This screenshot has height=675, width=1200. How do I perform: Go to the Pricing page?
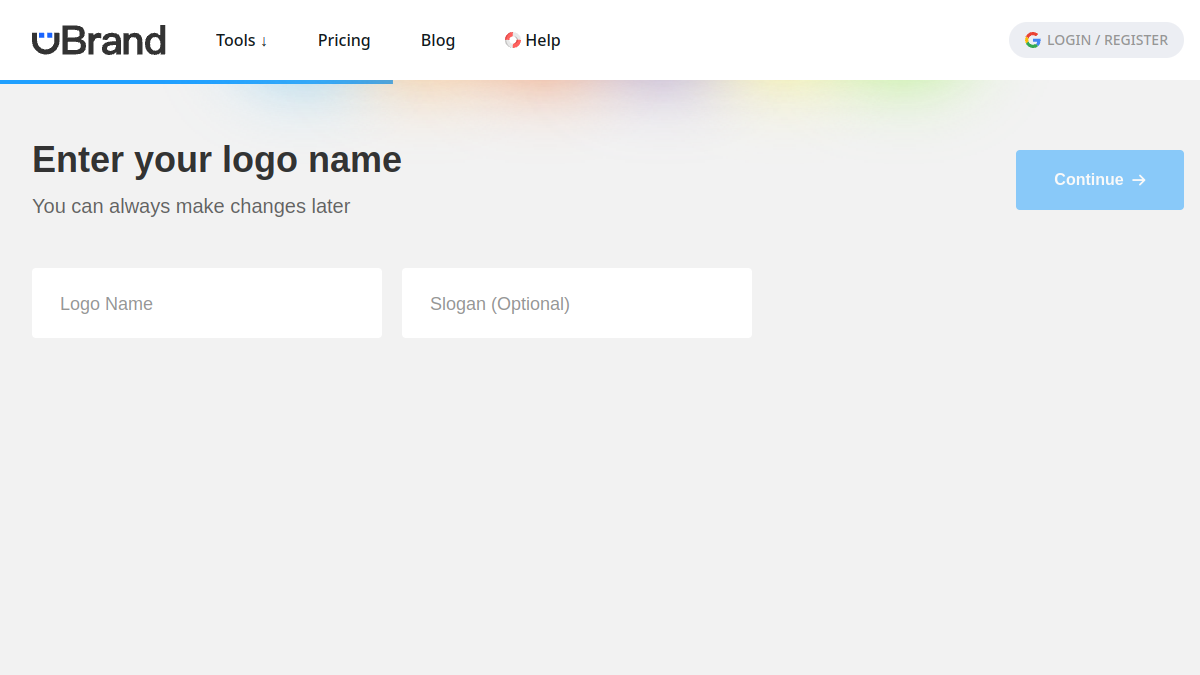point(344,40)
